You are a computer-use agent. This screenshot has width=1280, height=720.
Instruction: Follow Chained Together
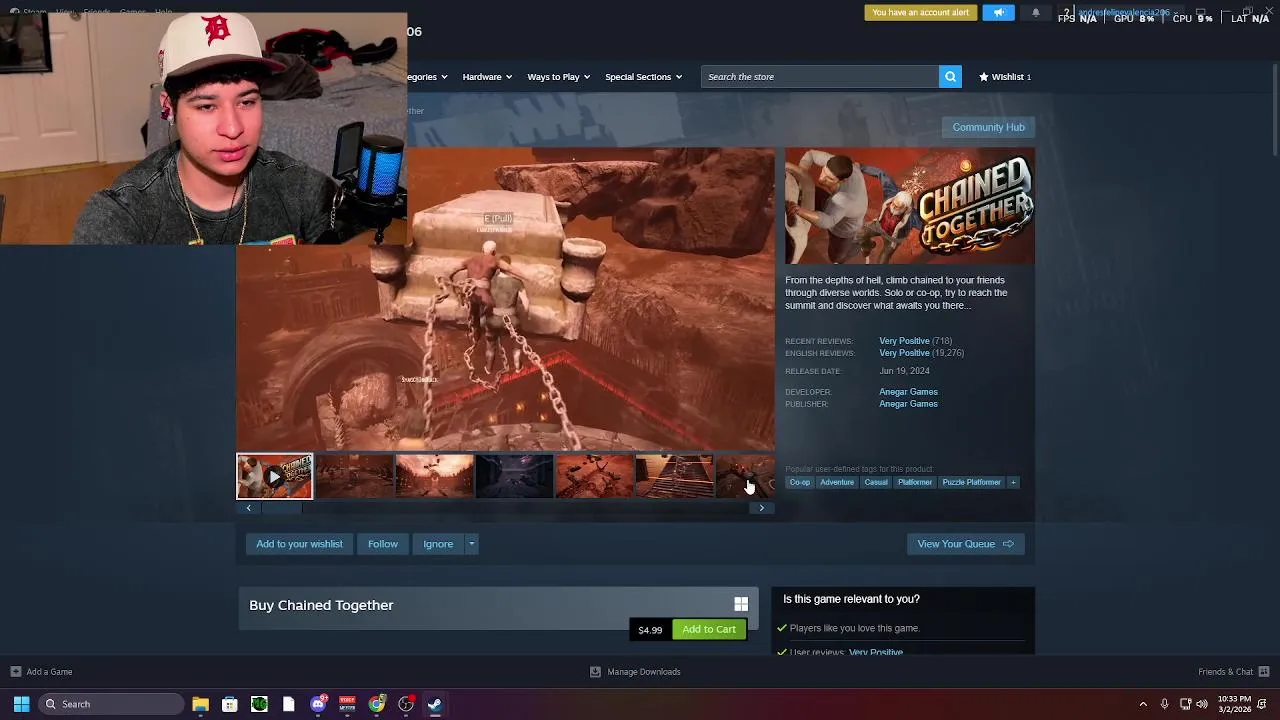pyautogui.click(x=382, y=544)
